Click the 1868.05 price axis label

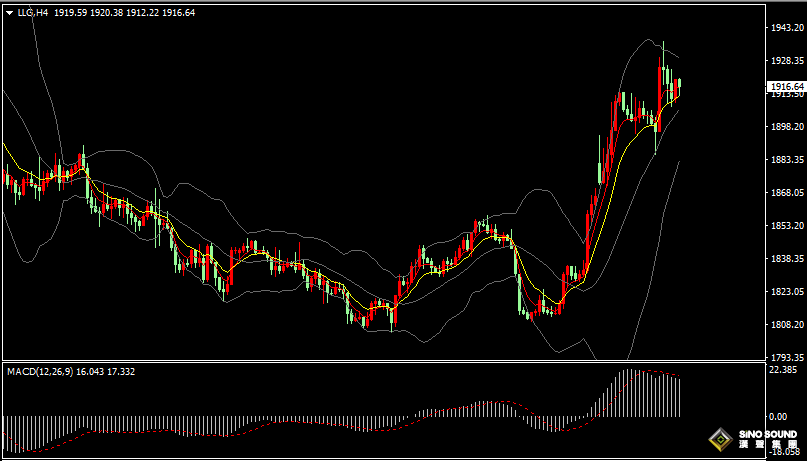[786, 193]
